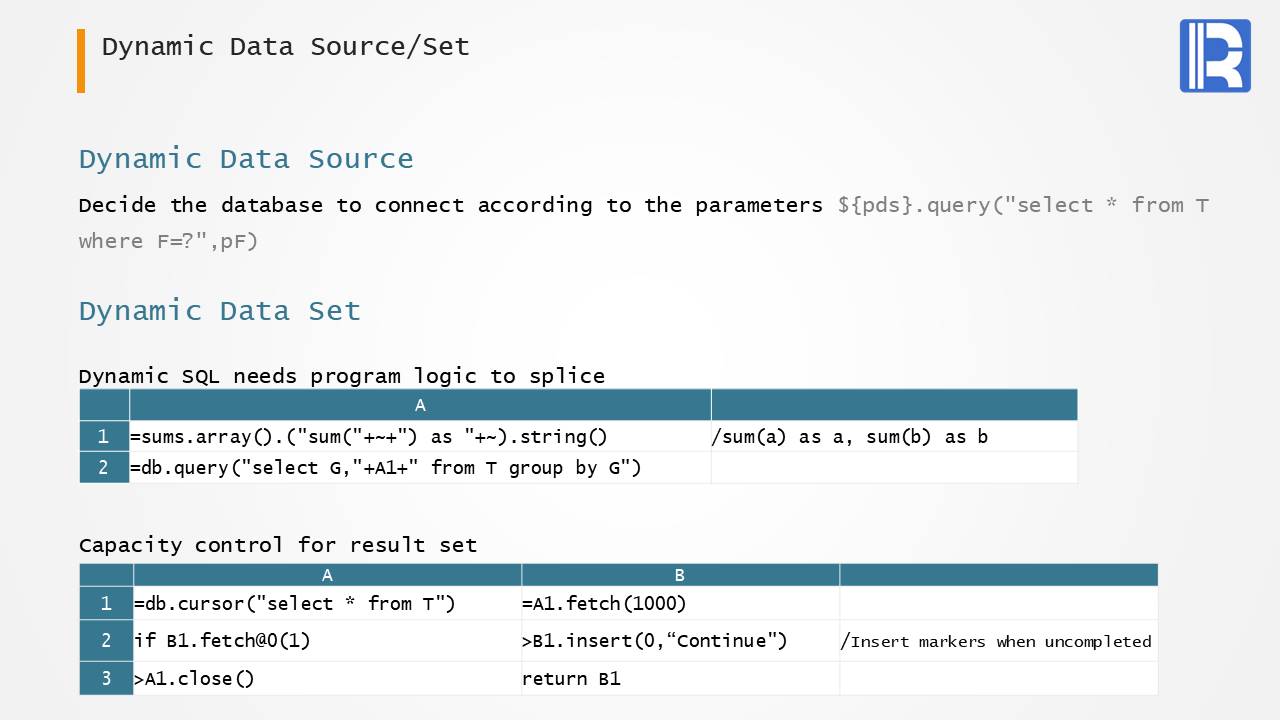Select row 3 header in capacity control table
This screenshot has width=1280, height=720.
click(x=106, y=678)
